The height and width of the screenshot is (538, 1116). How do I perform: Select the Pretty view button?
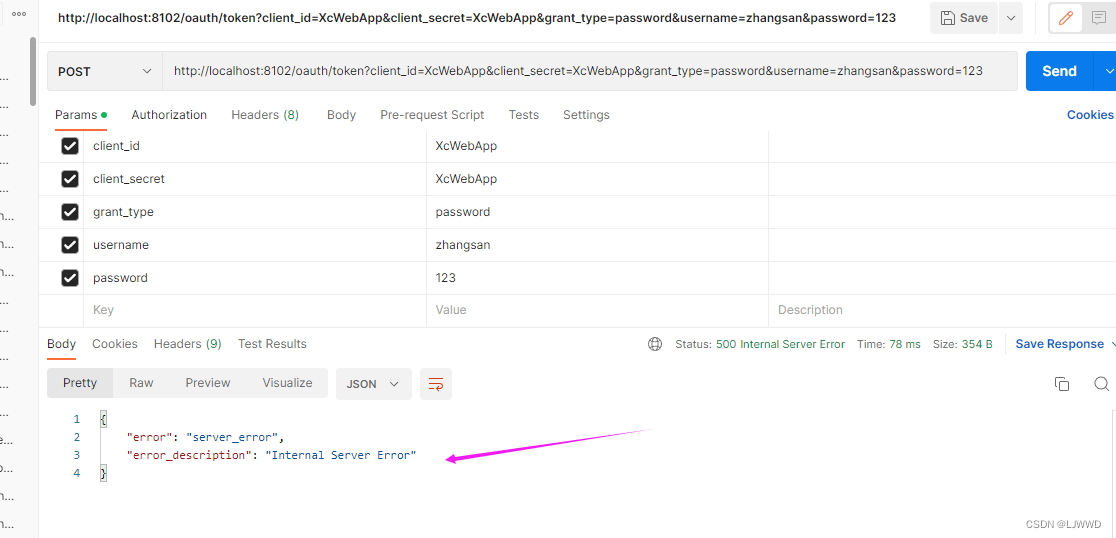80,383
